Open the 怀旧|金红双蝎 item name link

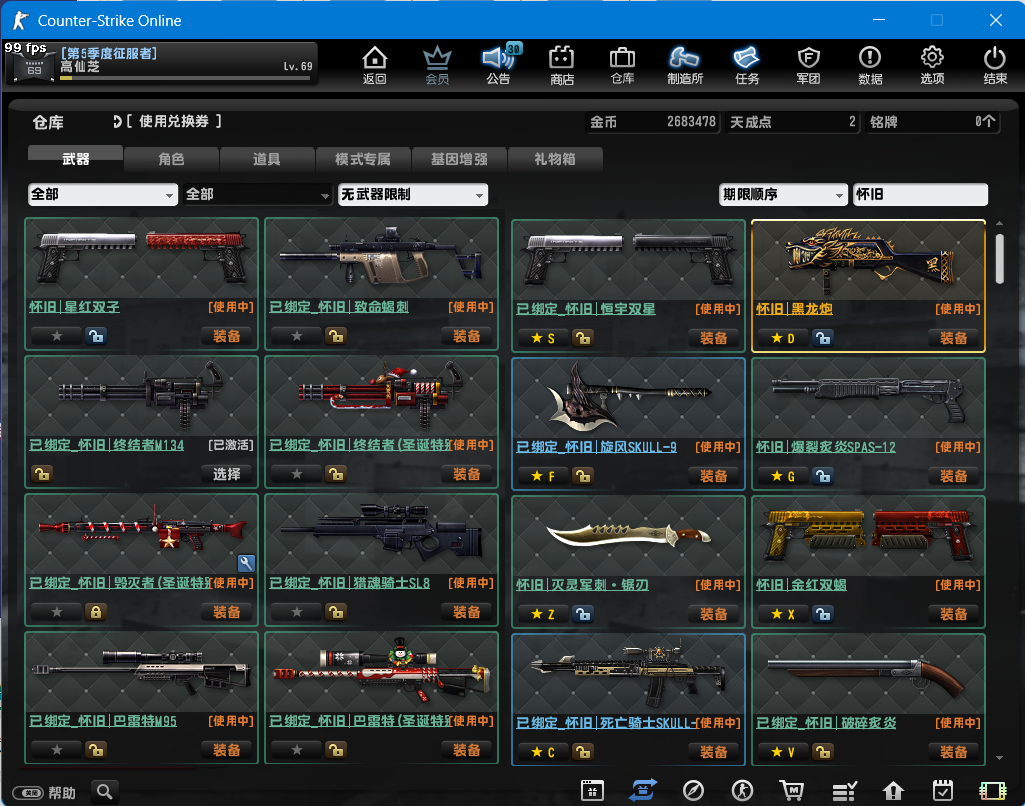point(801,584)
